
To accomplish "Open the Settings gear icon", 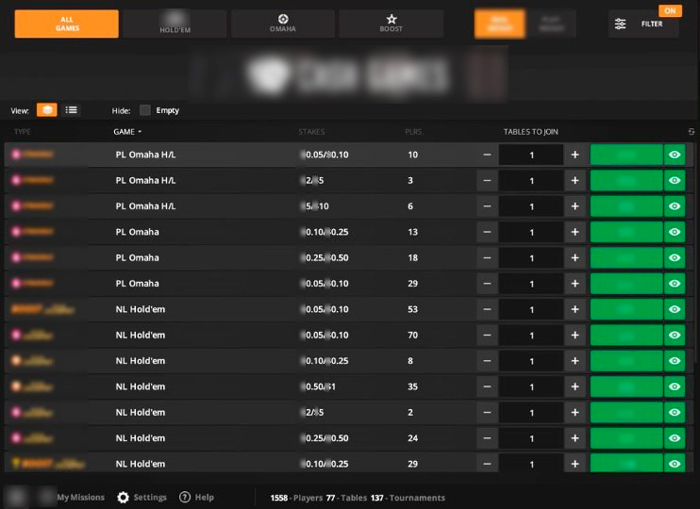I will (123, 497).
